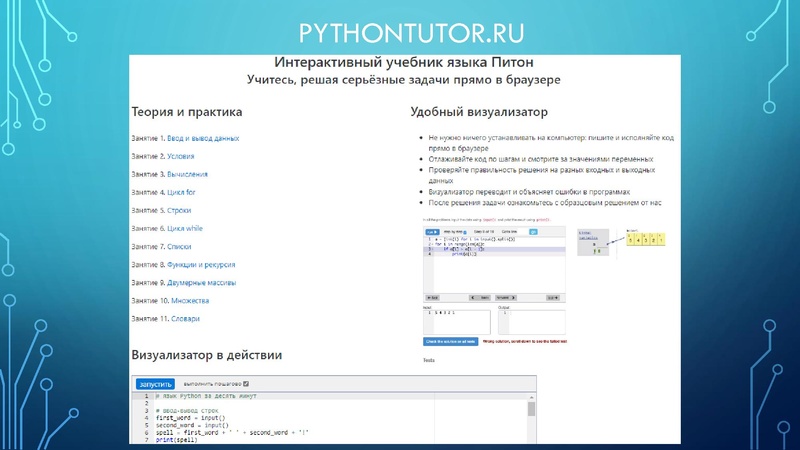
Task: Click the last-step button in visualizer thumbnail
Action: point(553,298)
